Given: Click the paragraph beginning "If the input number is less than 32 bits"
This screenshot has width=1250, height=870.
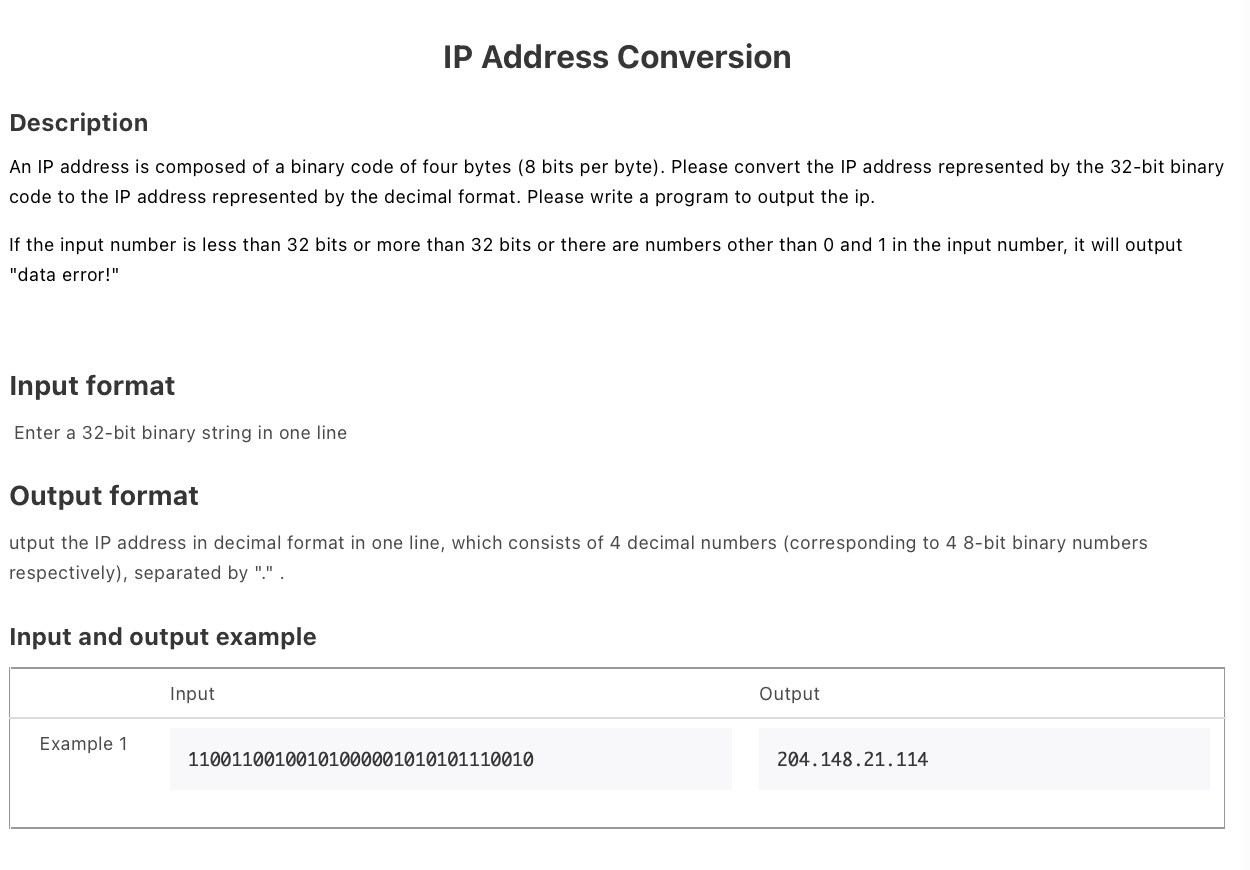Looking at the screenshot, I should coord(596,260).
